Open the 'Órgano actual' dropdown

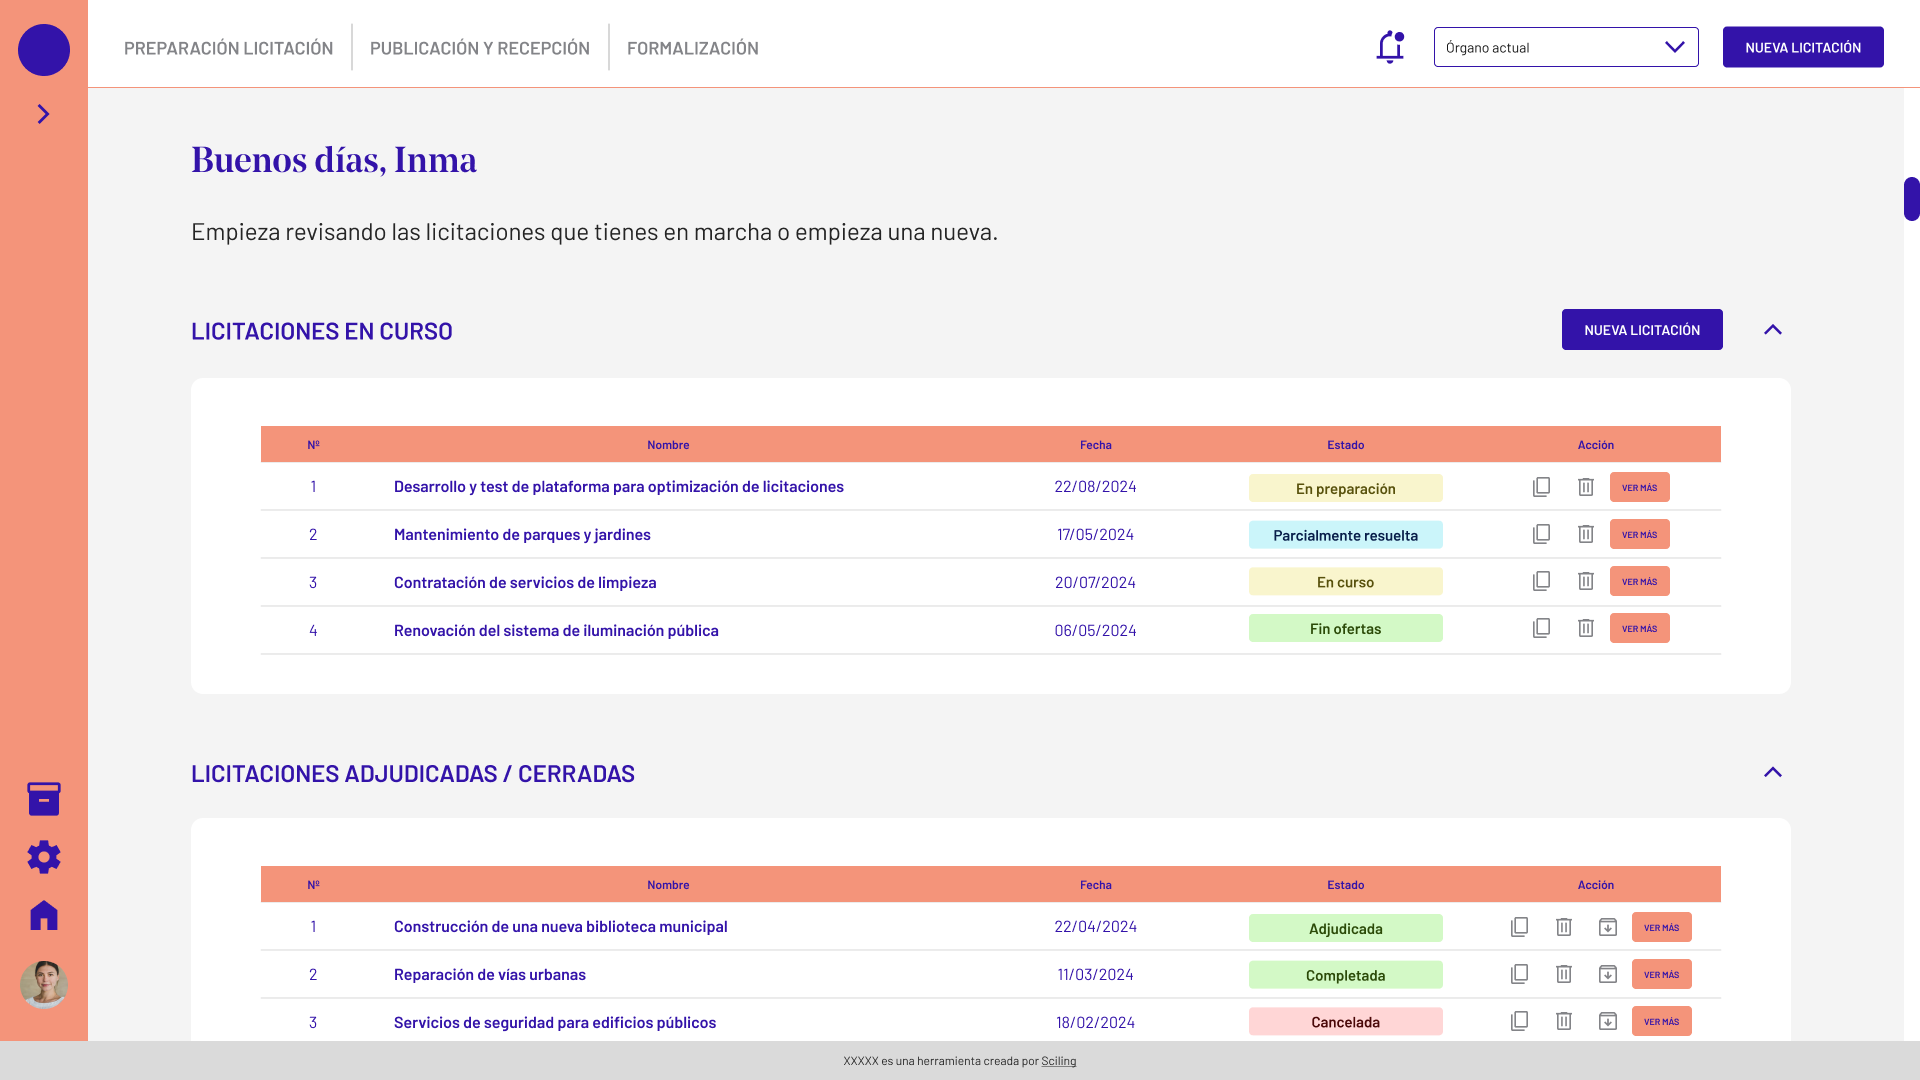(x=1565, y=47)
